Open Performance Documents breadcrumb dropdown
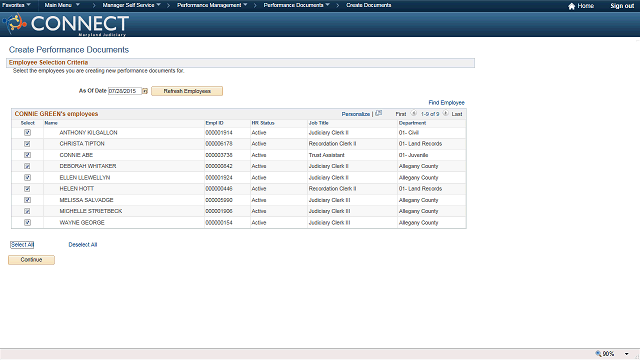Image resolution: width=640 pixels, height=360 pixels. [297, 5]
